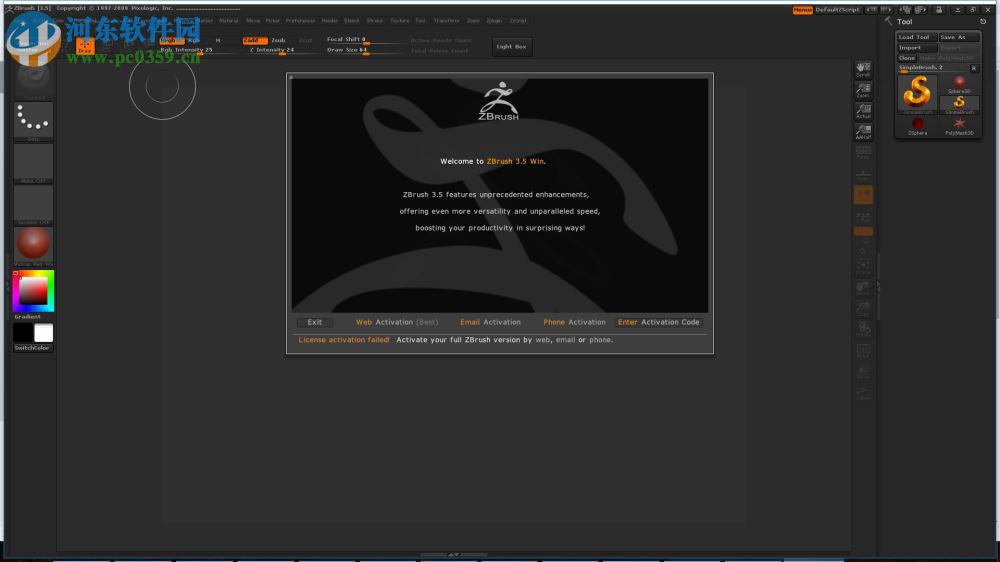Click the load next UI layout icon
1000x562 pixels.
(920, 10)
